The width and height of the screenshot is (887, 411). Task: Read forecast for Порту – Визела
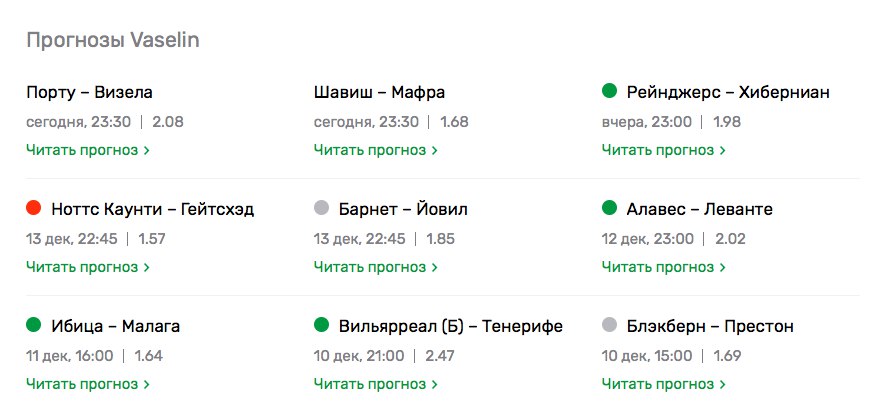coord(88,150)
